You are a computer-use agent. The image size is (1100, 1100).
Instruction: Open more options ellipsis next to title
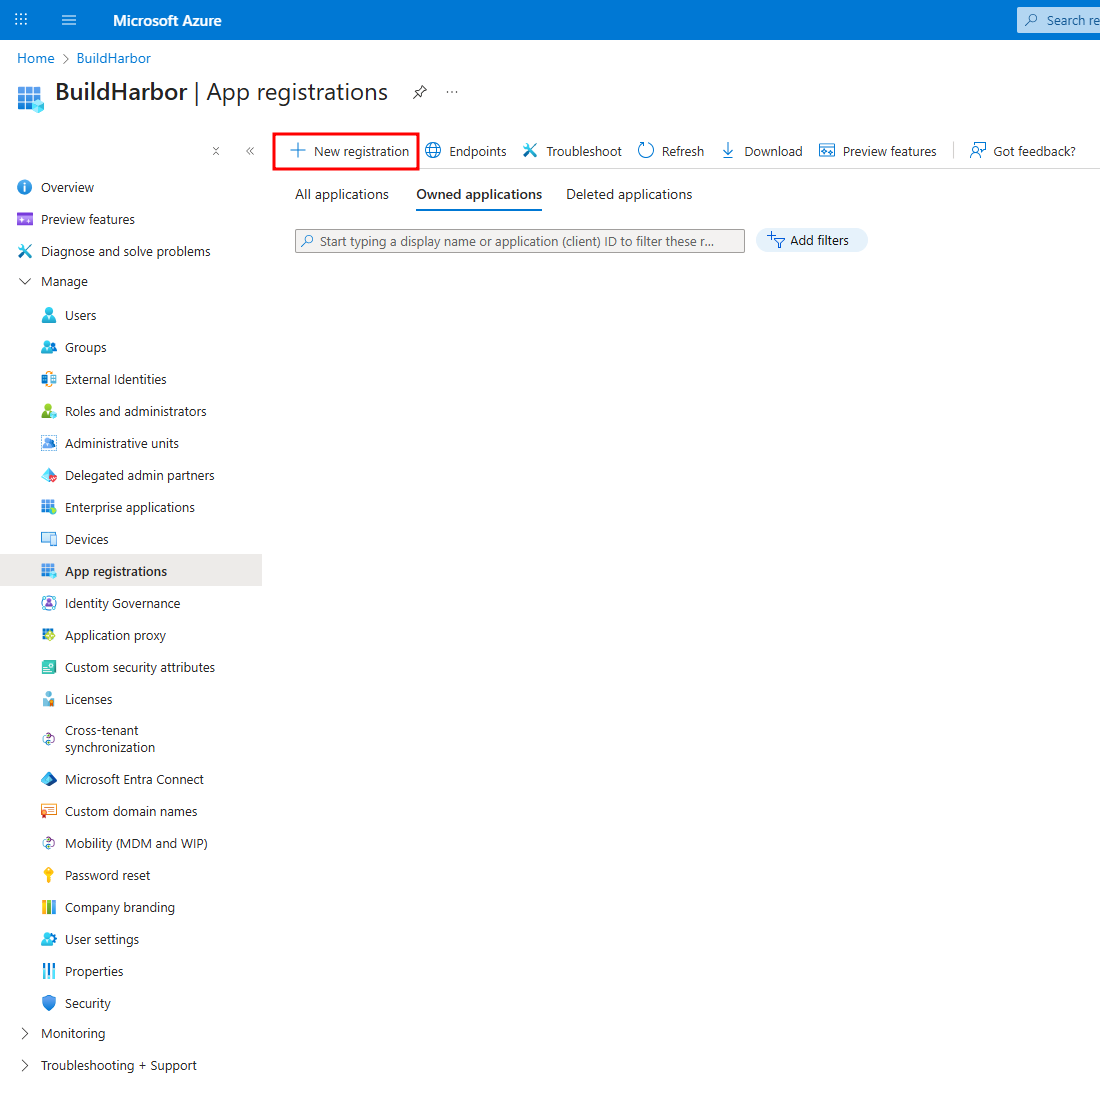[x=452, y=92]
